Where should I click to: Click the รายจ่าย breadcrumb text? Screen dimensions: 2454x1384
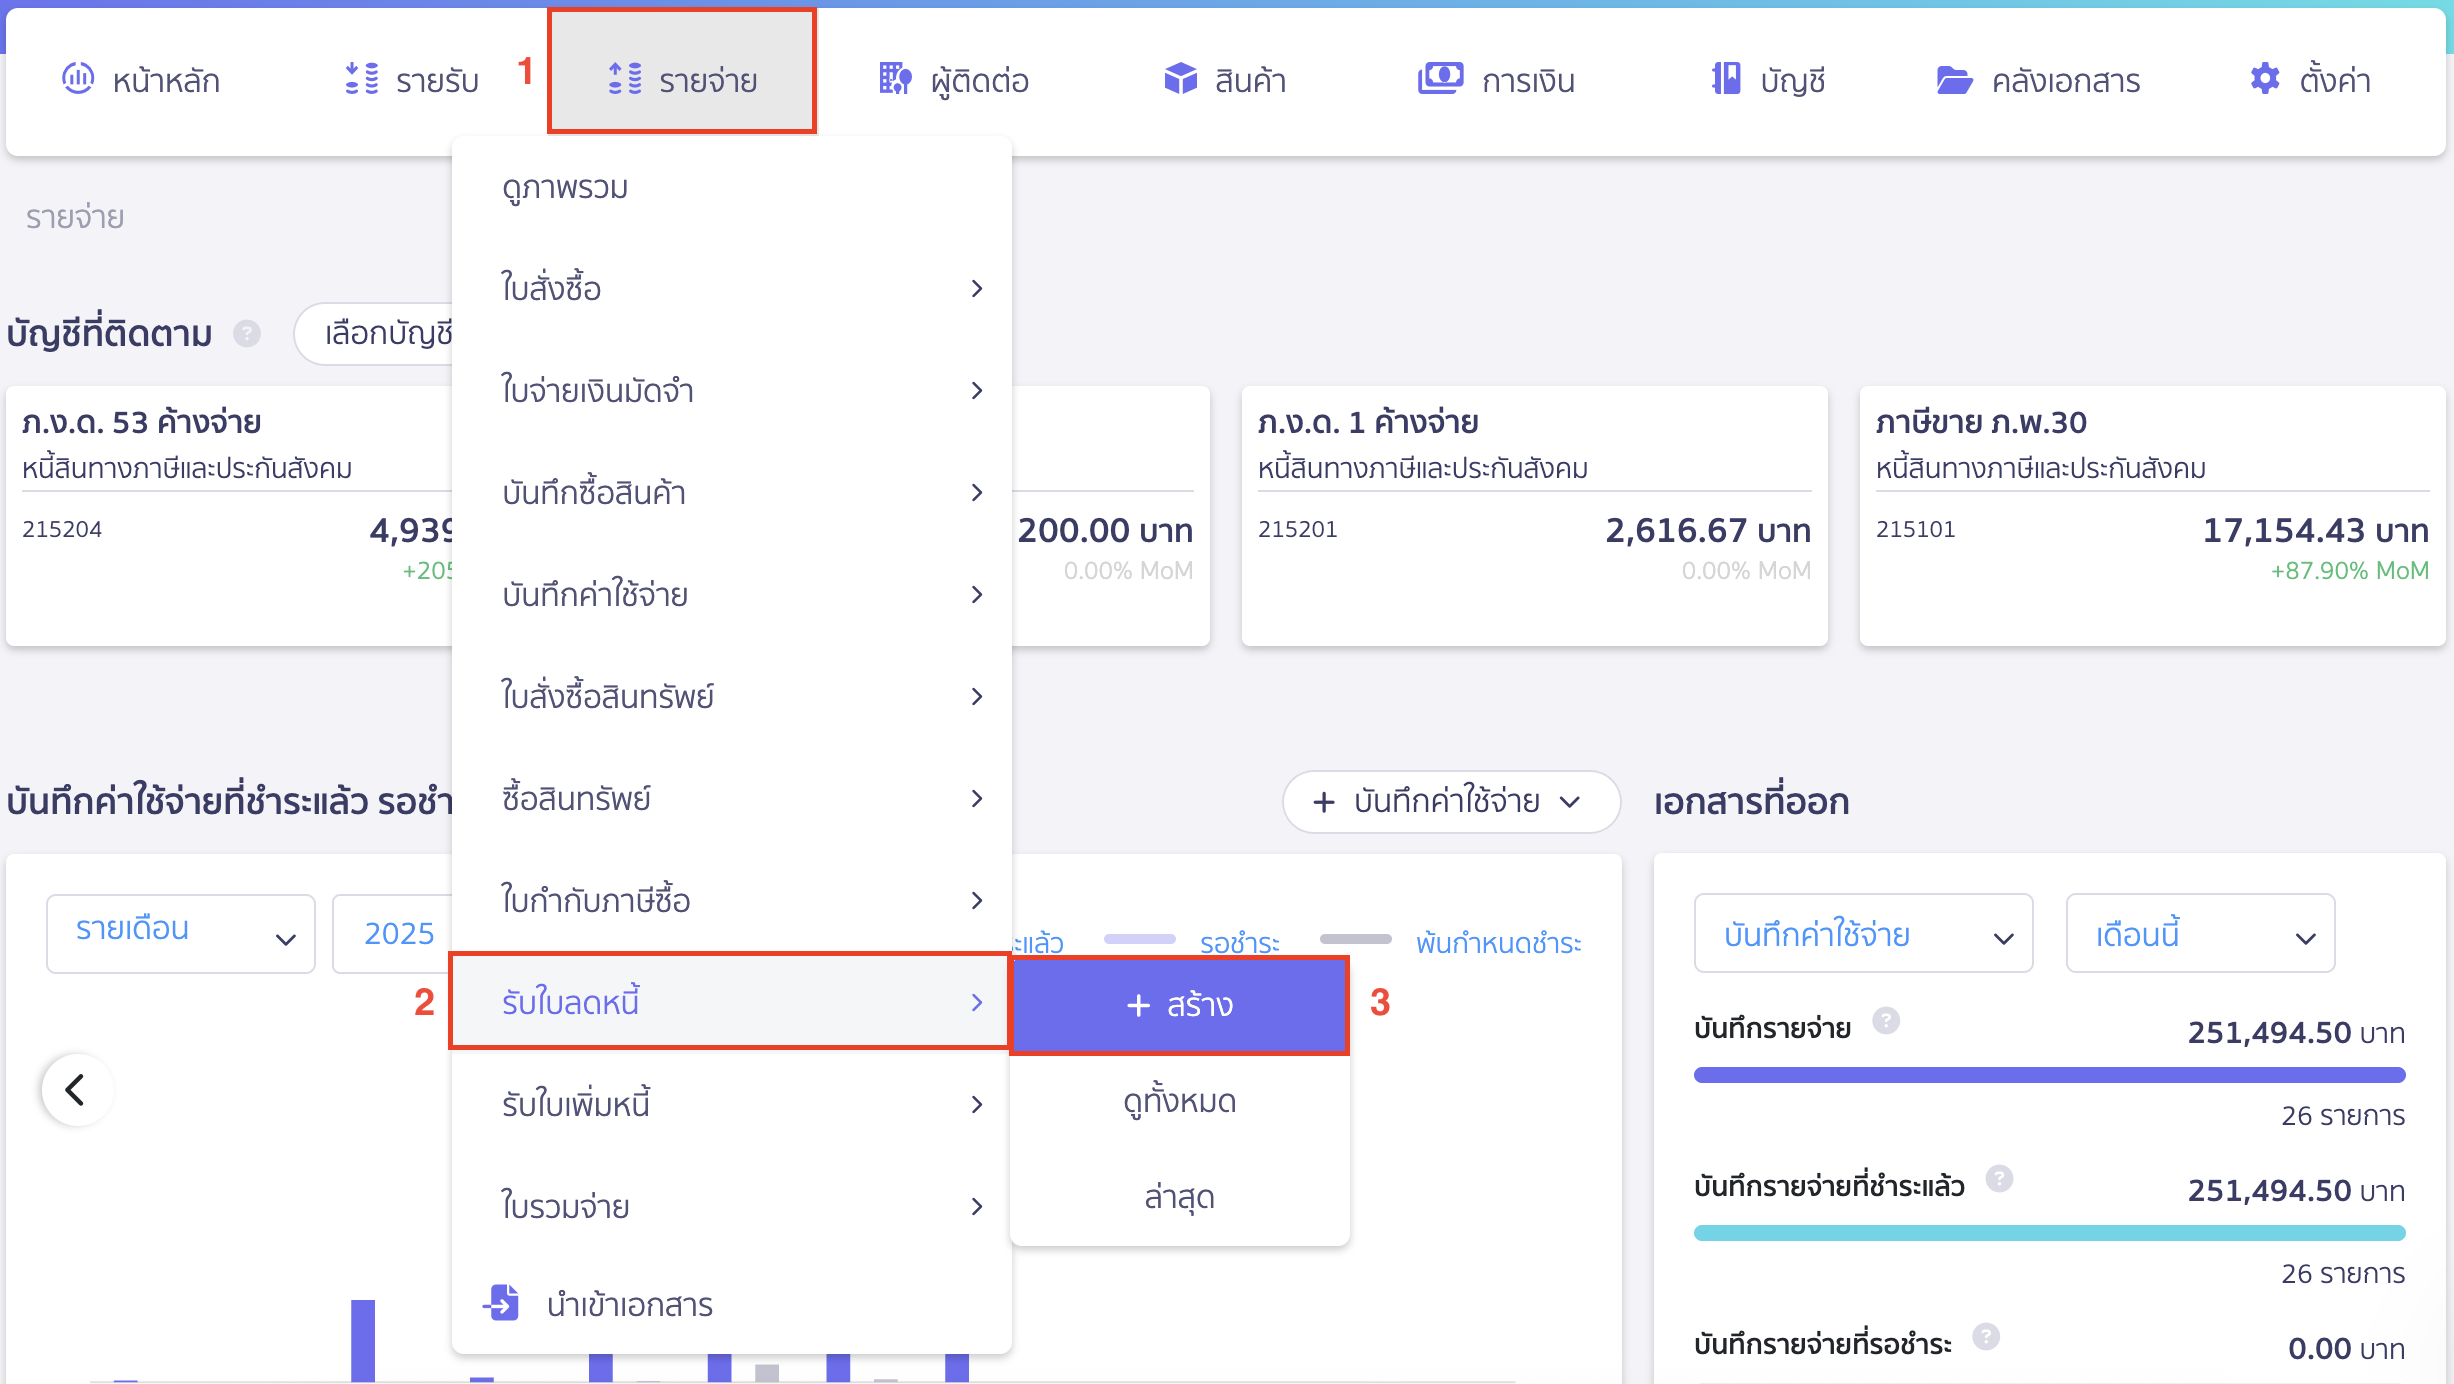click(75, 217)
